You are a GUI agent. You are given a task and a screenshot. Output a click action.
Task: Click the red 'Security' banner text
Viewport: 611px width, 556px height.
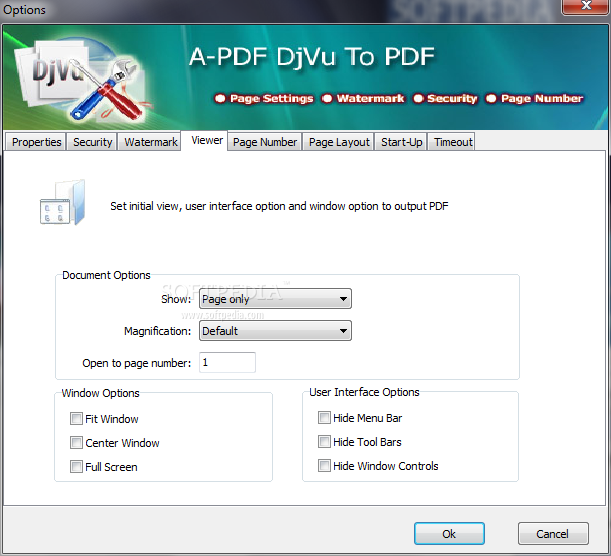tap(452, 99)
